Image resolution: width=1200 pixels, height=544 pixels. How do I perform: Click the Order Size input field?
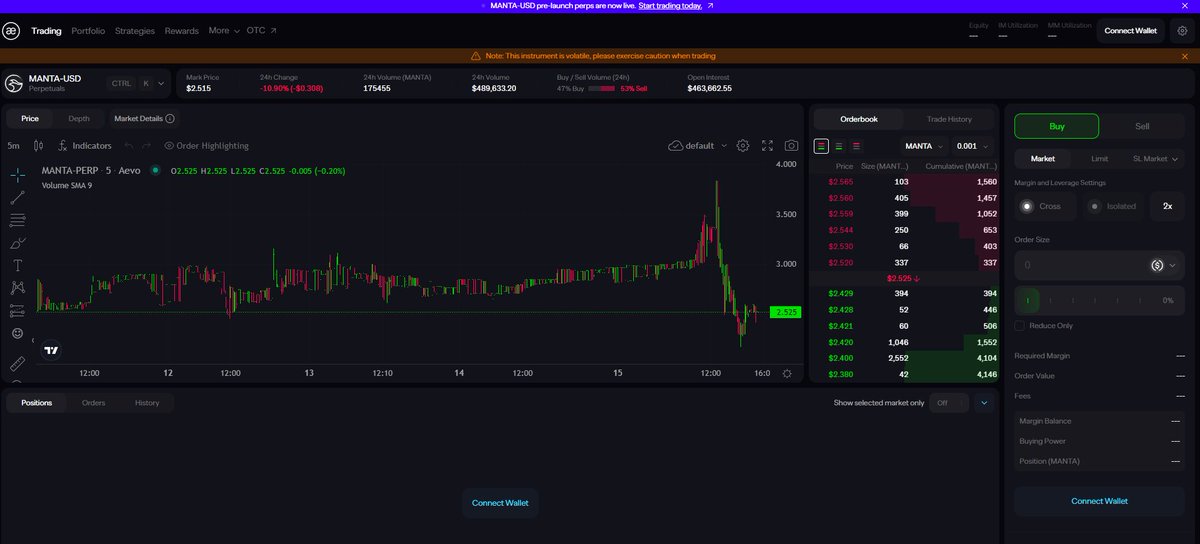pyautogui.click(x=1100, y=265)
